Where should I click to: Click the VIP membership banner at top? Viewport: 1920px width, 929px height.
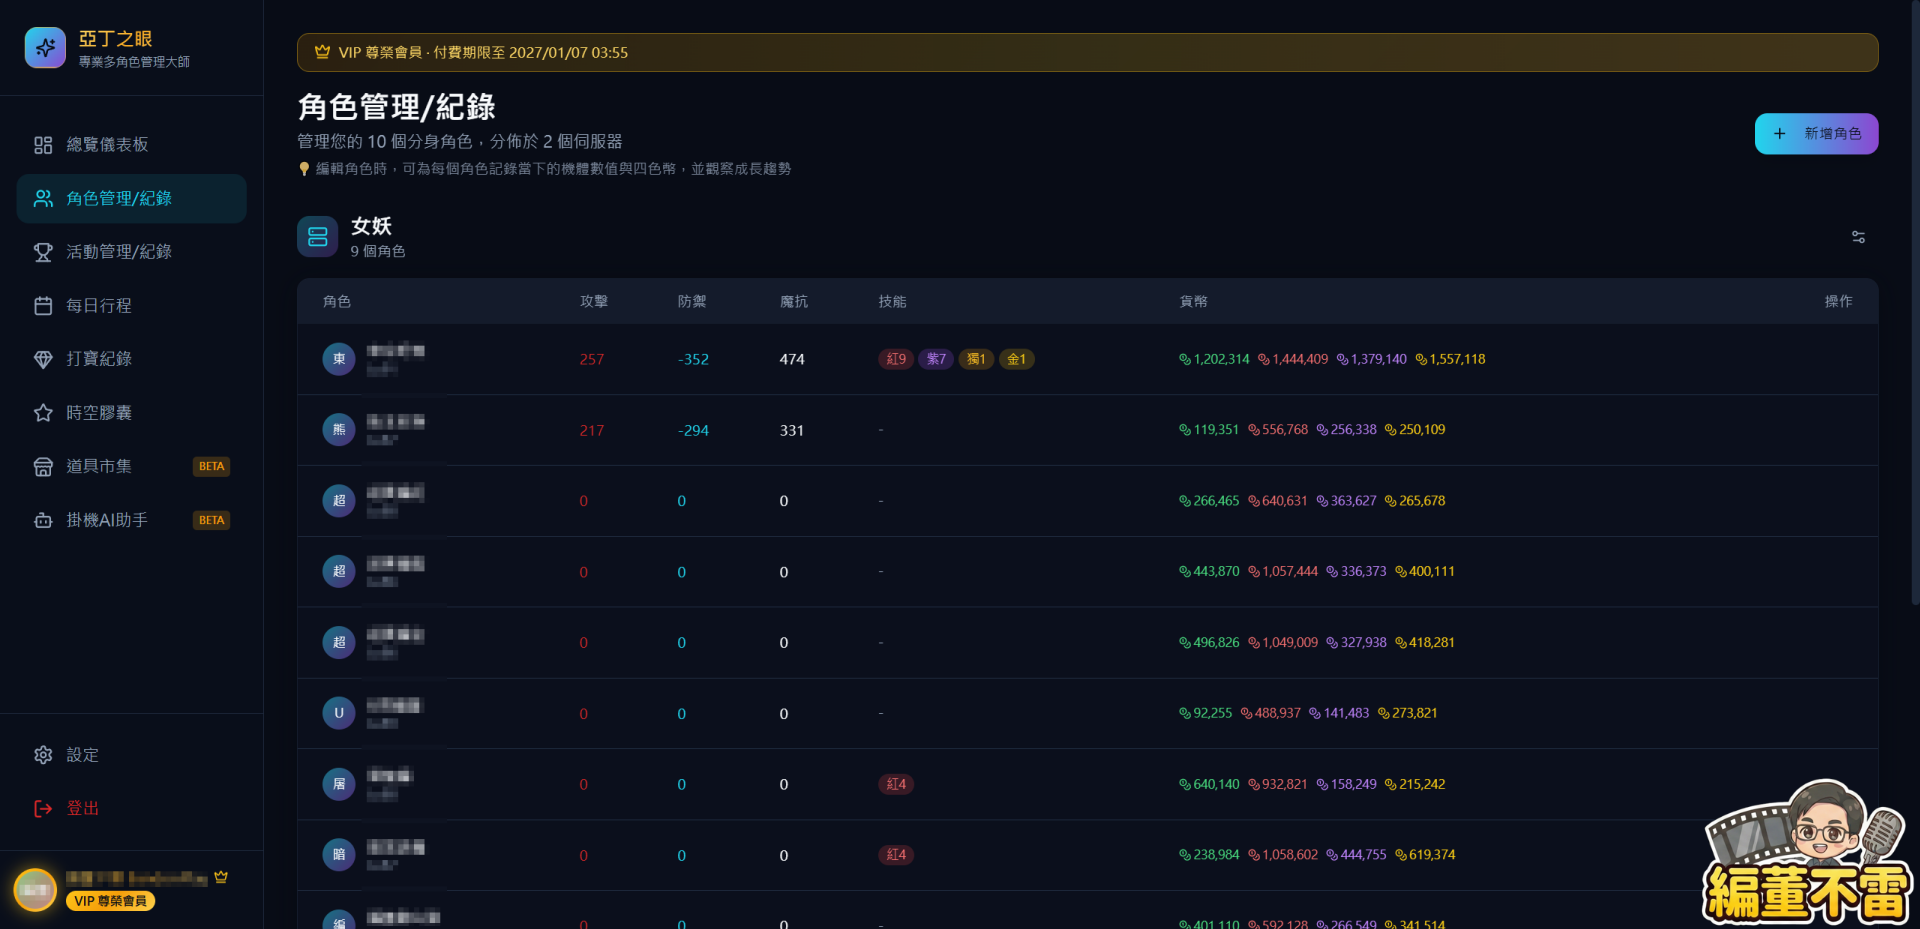(x=1087, y=52)
